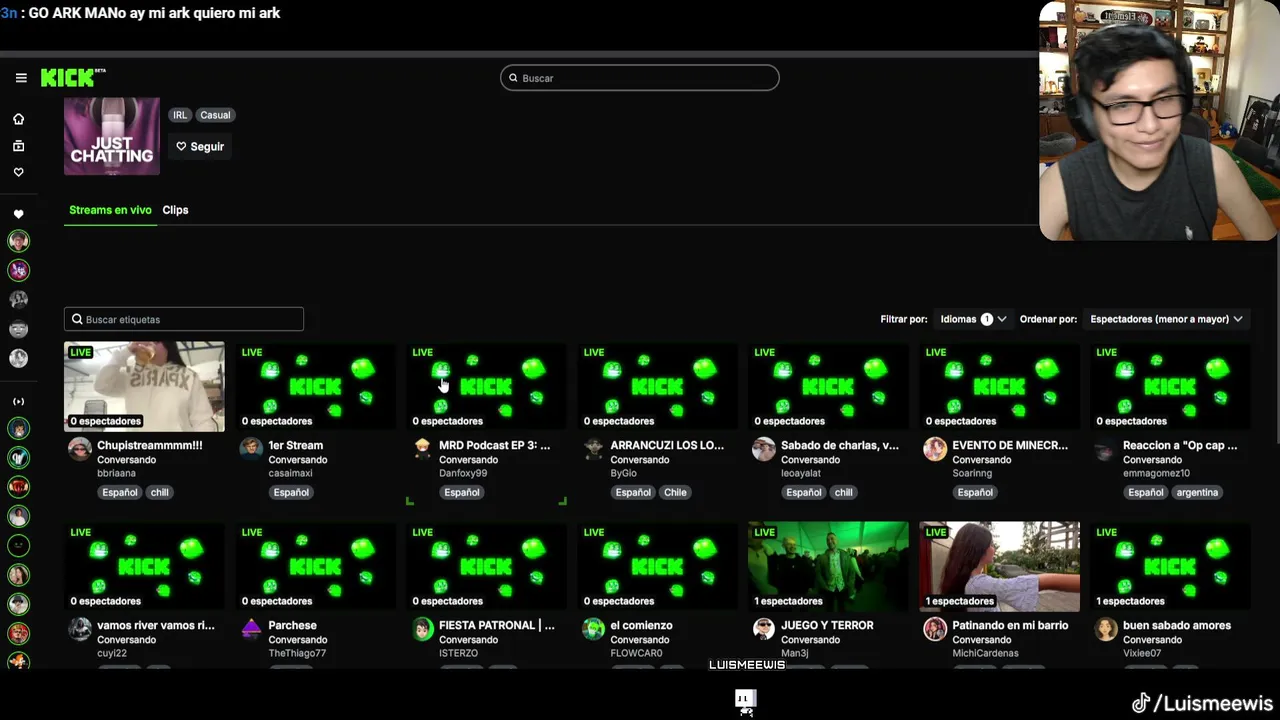The width and height of the screenshot is (1280, 720).
Task: Open 1er Stream thumbnail
Action: point(315,387)
